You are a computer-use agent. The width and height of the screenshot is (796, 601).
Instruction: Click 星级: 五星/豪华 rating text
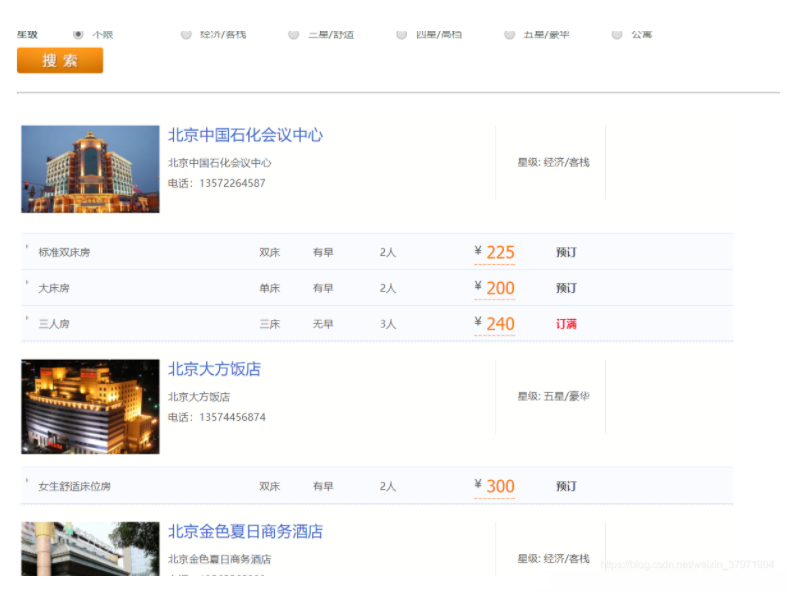tap(553, 396)
